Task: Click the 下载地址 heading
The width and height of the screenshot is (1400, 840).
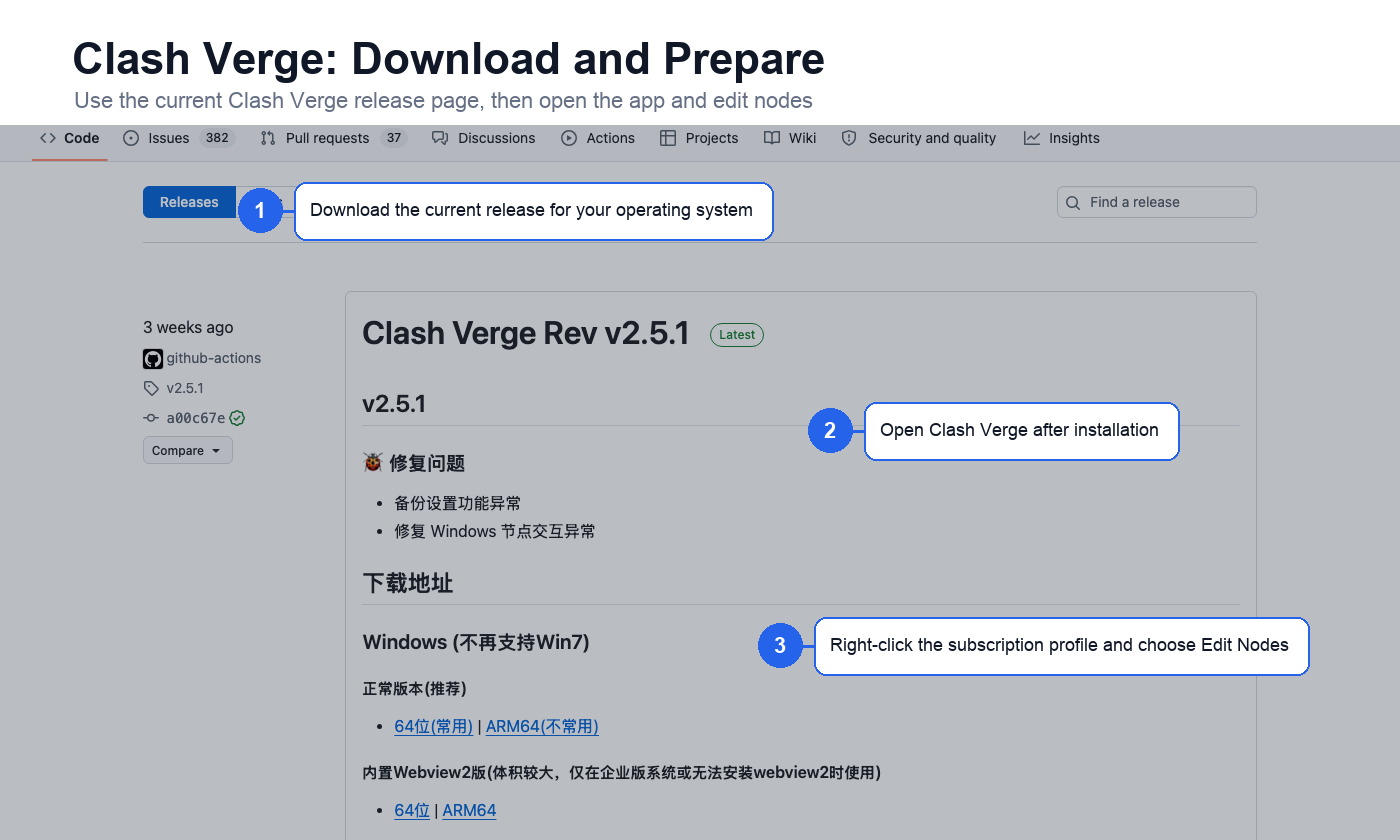Action: tap(408, 583)
